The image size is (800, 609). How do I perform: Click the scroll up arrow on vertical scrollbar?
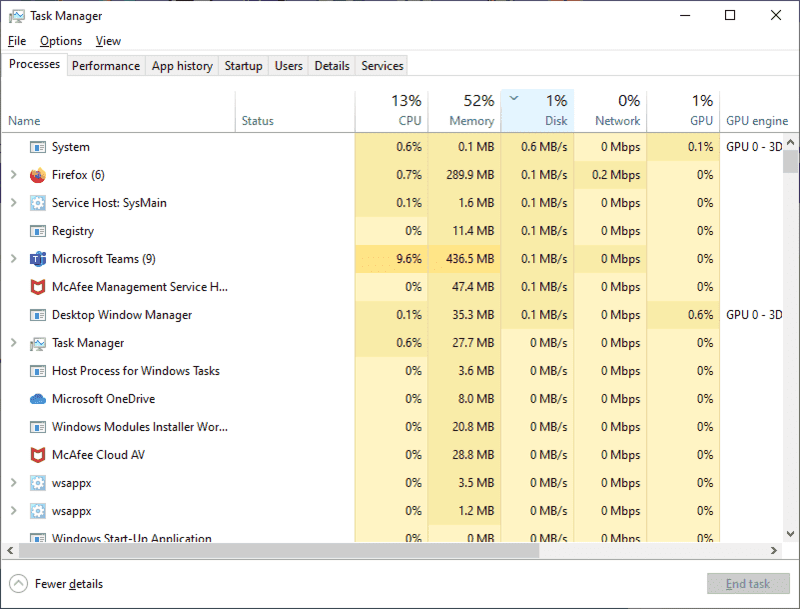coord(790,142)
